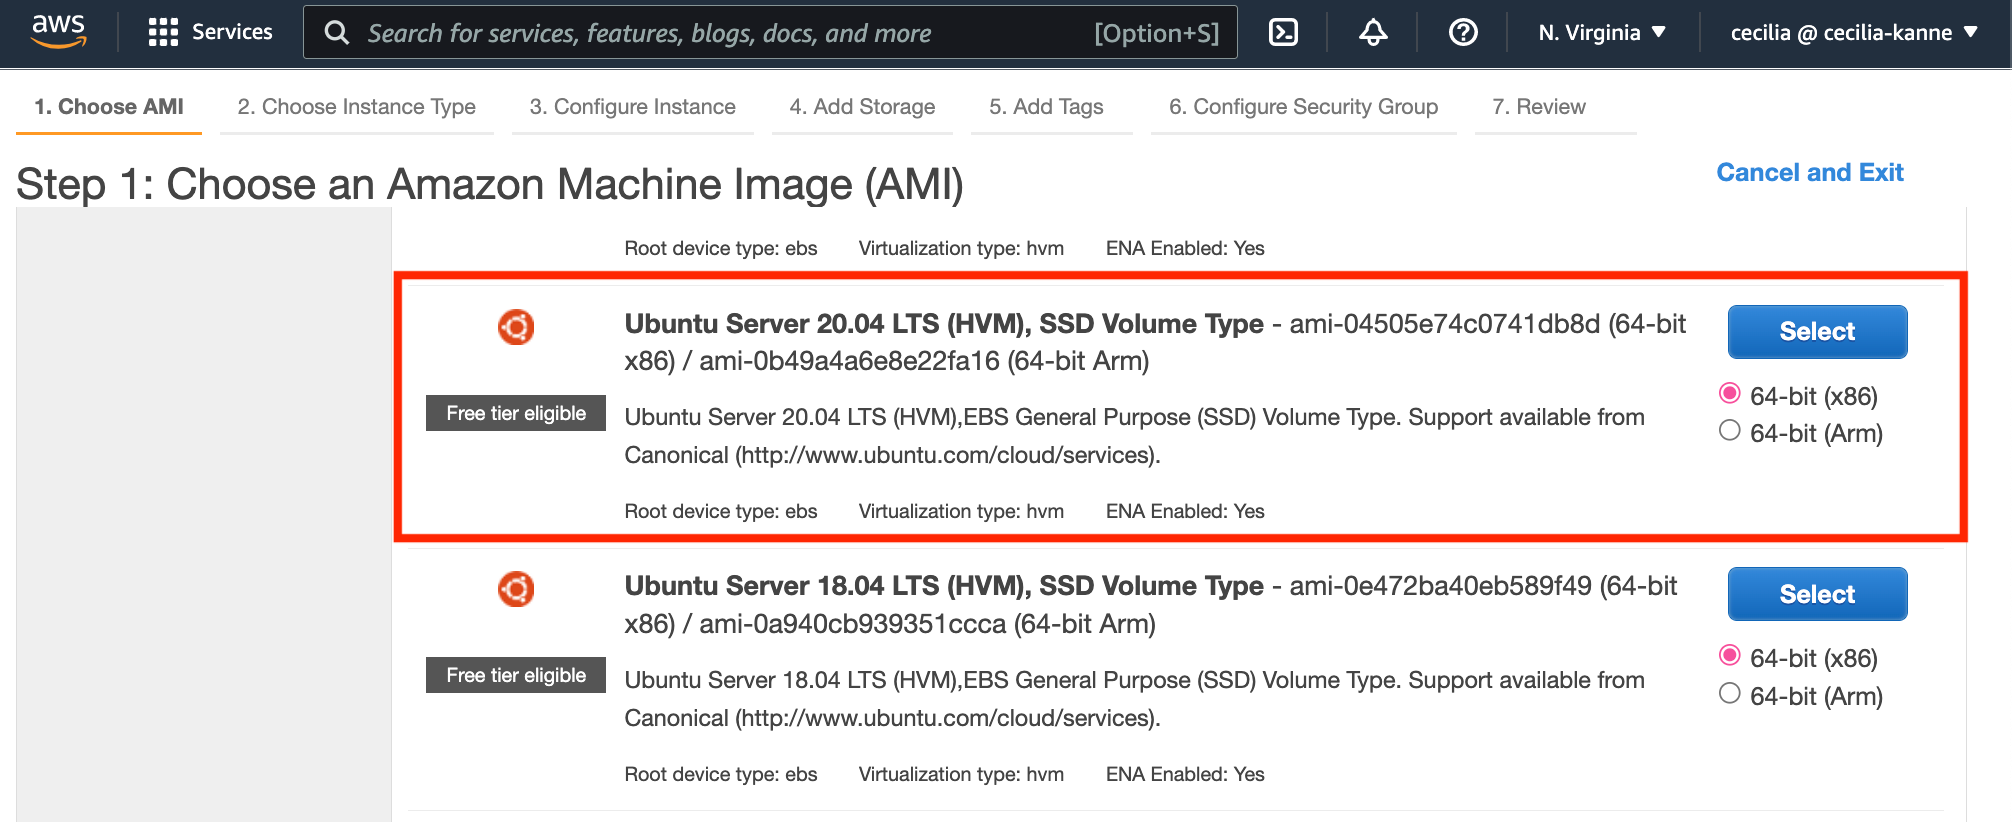Switch to Configure Instance tab
Image resolution: width=2012 pixels, height=822 pixels.
[633, 107]
